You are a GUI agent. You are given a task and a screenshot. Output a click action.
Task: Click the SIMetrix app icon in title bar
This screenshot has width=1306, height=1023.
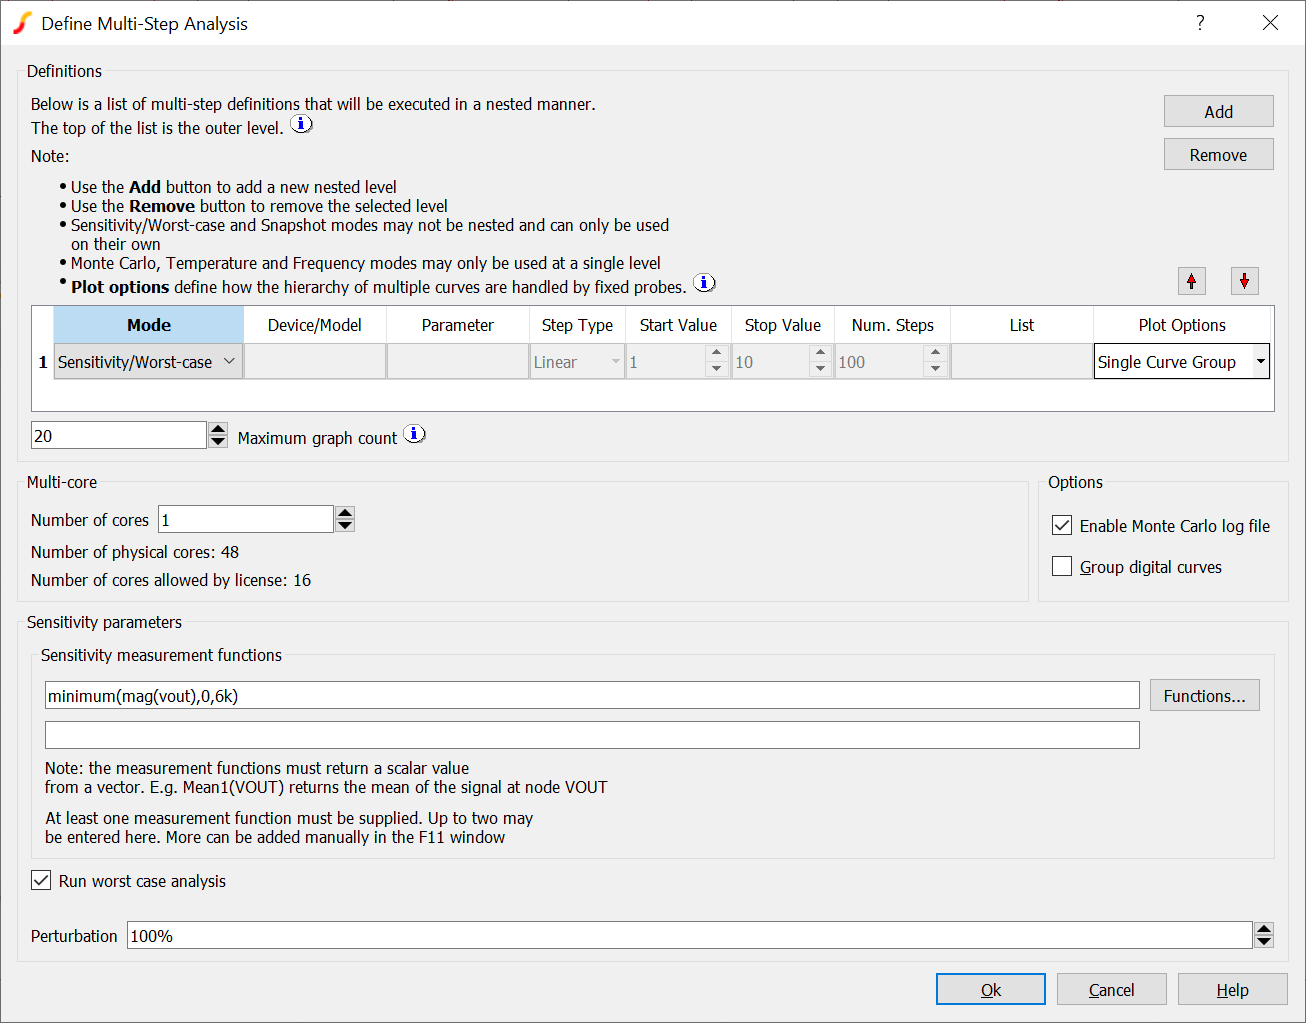tap(22, 23)
